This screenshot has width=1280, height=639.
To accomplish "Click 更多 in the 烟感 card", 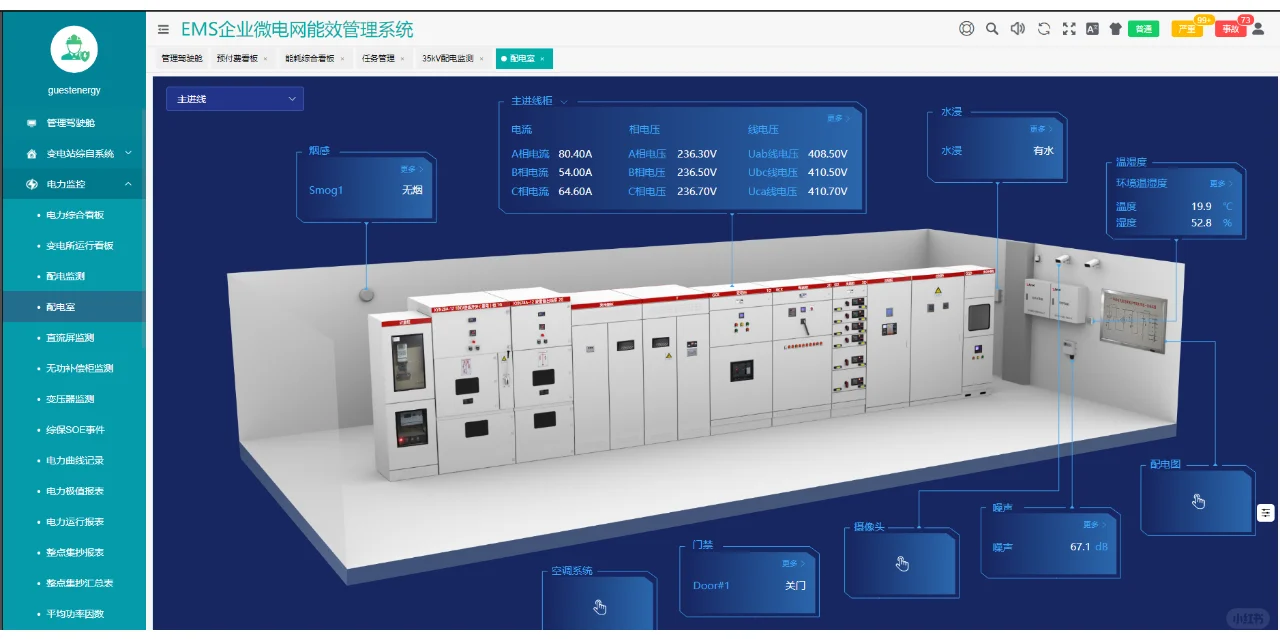I will pos(412,169).
